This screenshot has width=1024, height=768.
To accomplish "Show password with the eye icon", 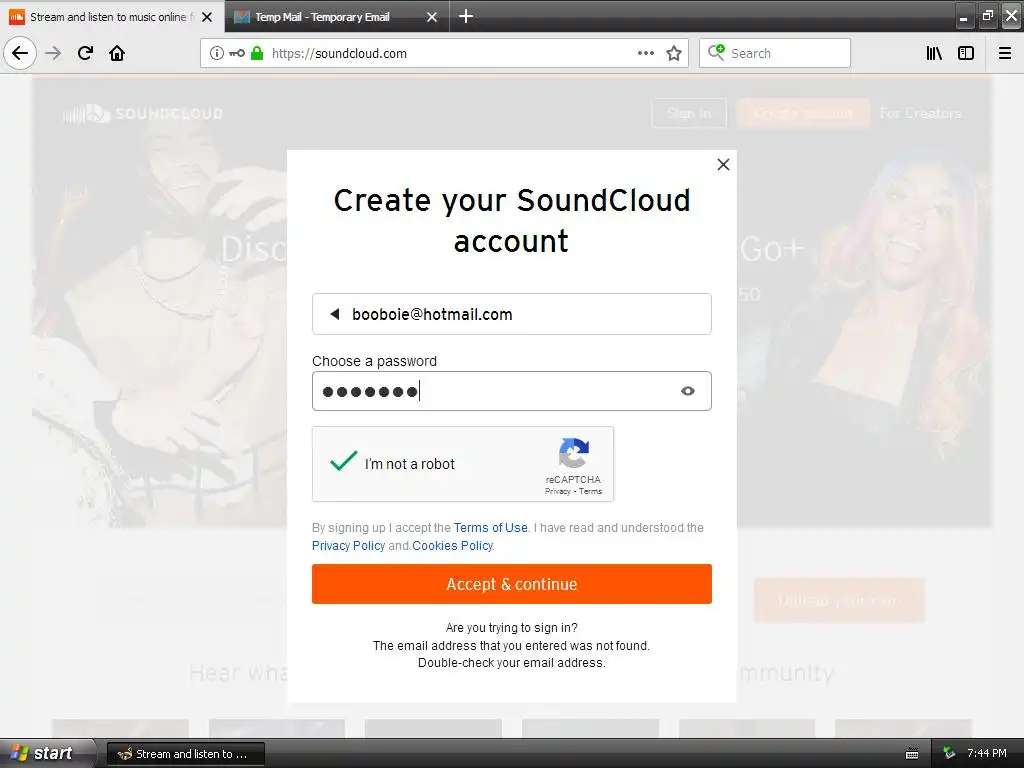I will (688, 391).
